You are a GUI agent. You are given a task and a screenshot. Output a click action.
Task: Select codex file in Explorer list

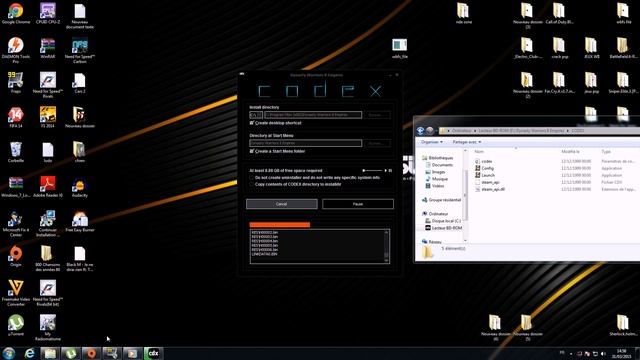coord(484,161)
